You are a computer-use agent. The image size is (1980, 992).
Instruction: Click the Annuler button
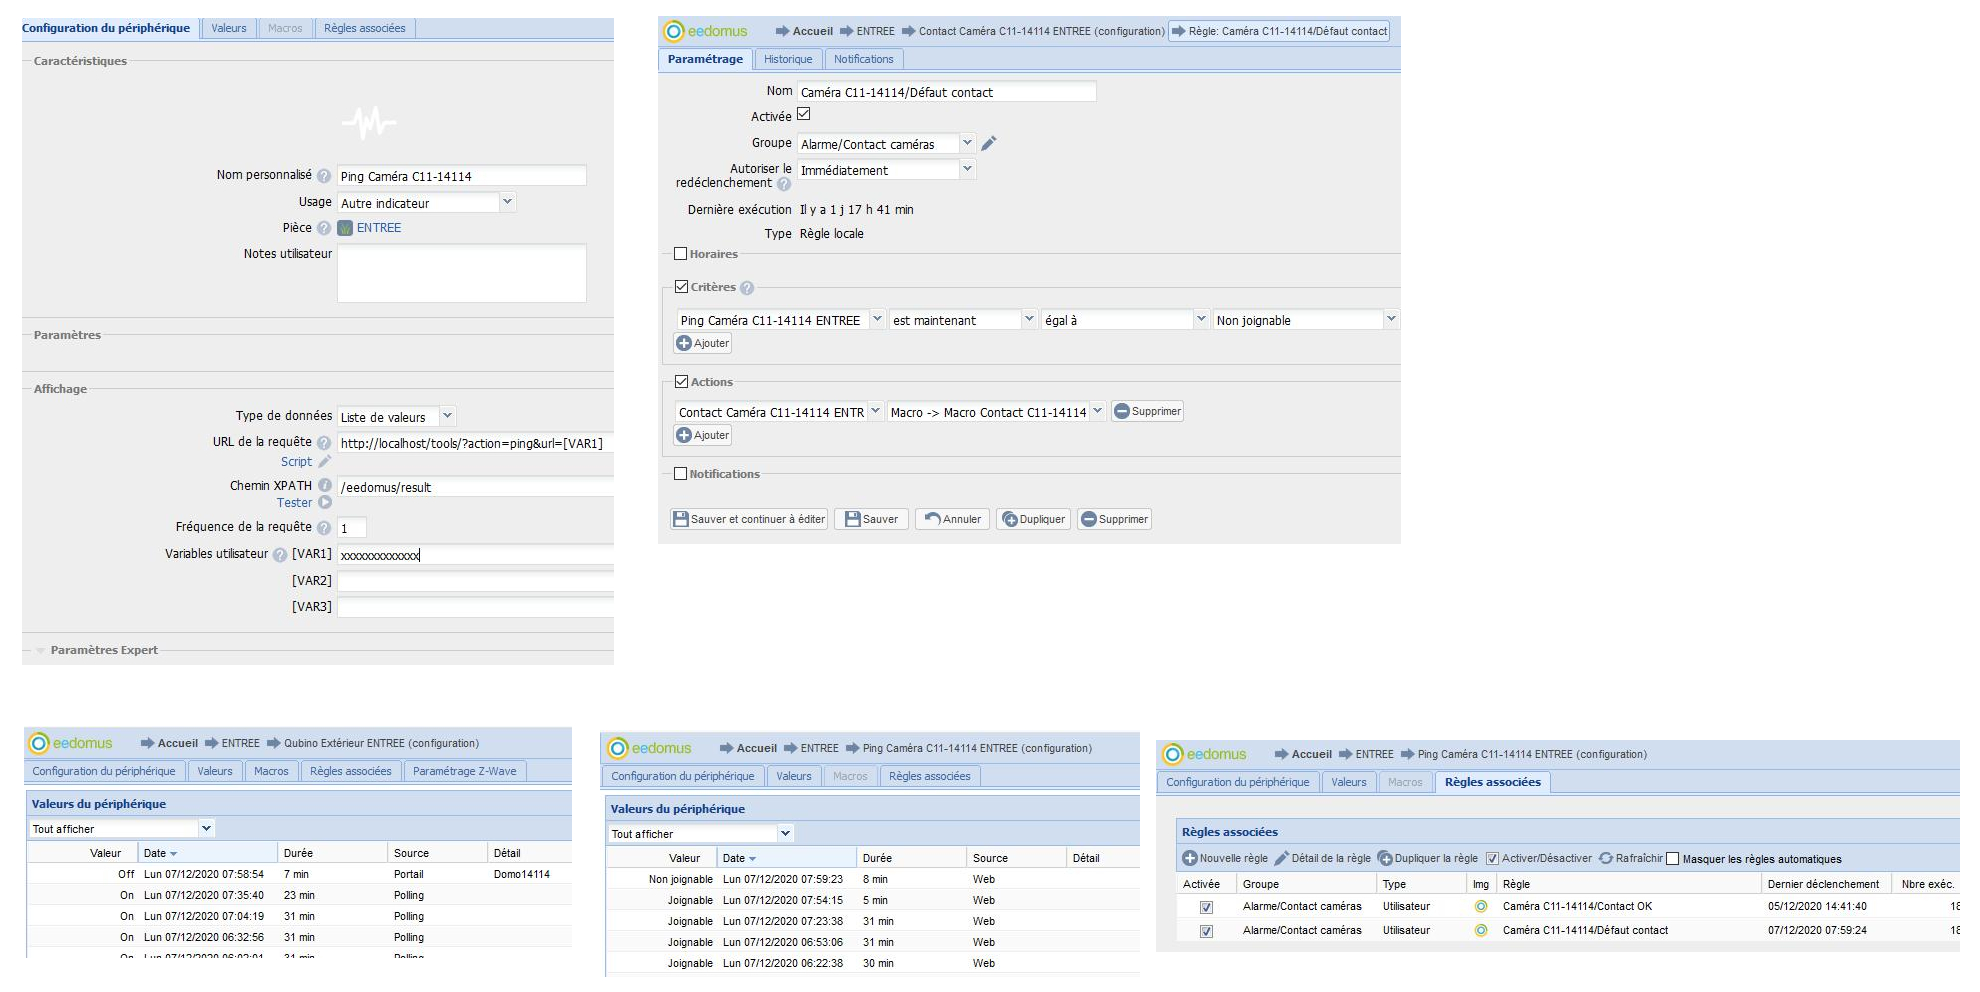[952, 519]
